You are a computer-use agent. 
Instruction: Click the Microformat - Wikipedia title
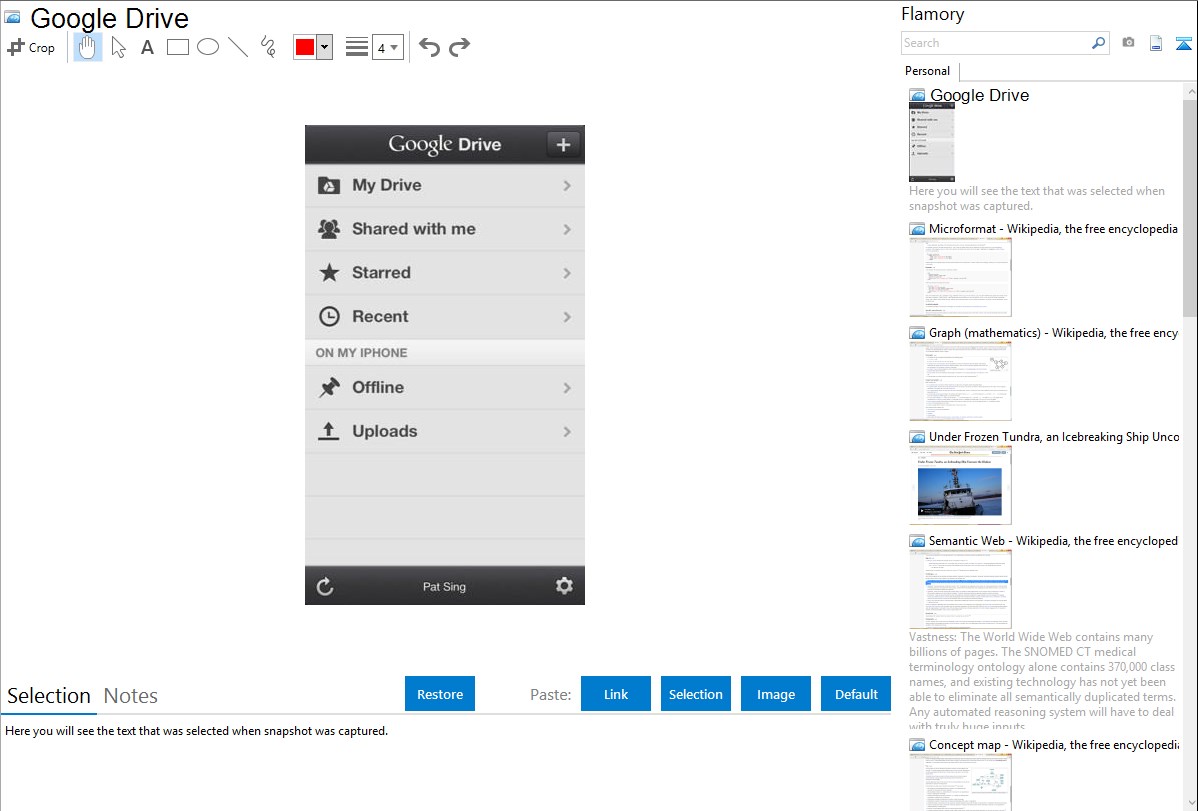1053,229
